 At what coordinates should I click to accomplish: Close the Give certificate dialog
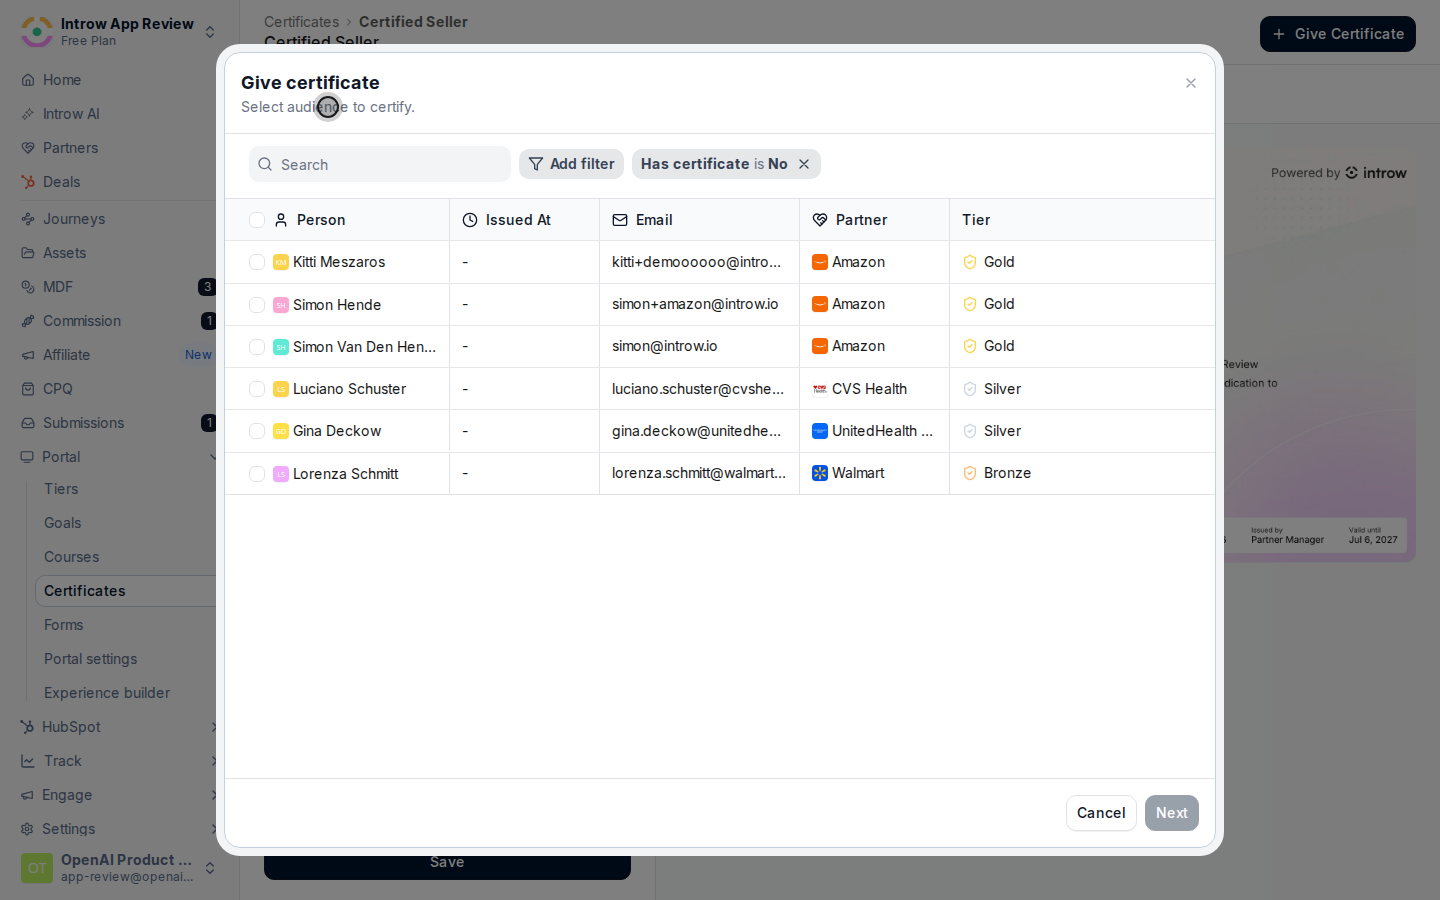(x=1190, y=83)
